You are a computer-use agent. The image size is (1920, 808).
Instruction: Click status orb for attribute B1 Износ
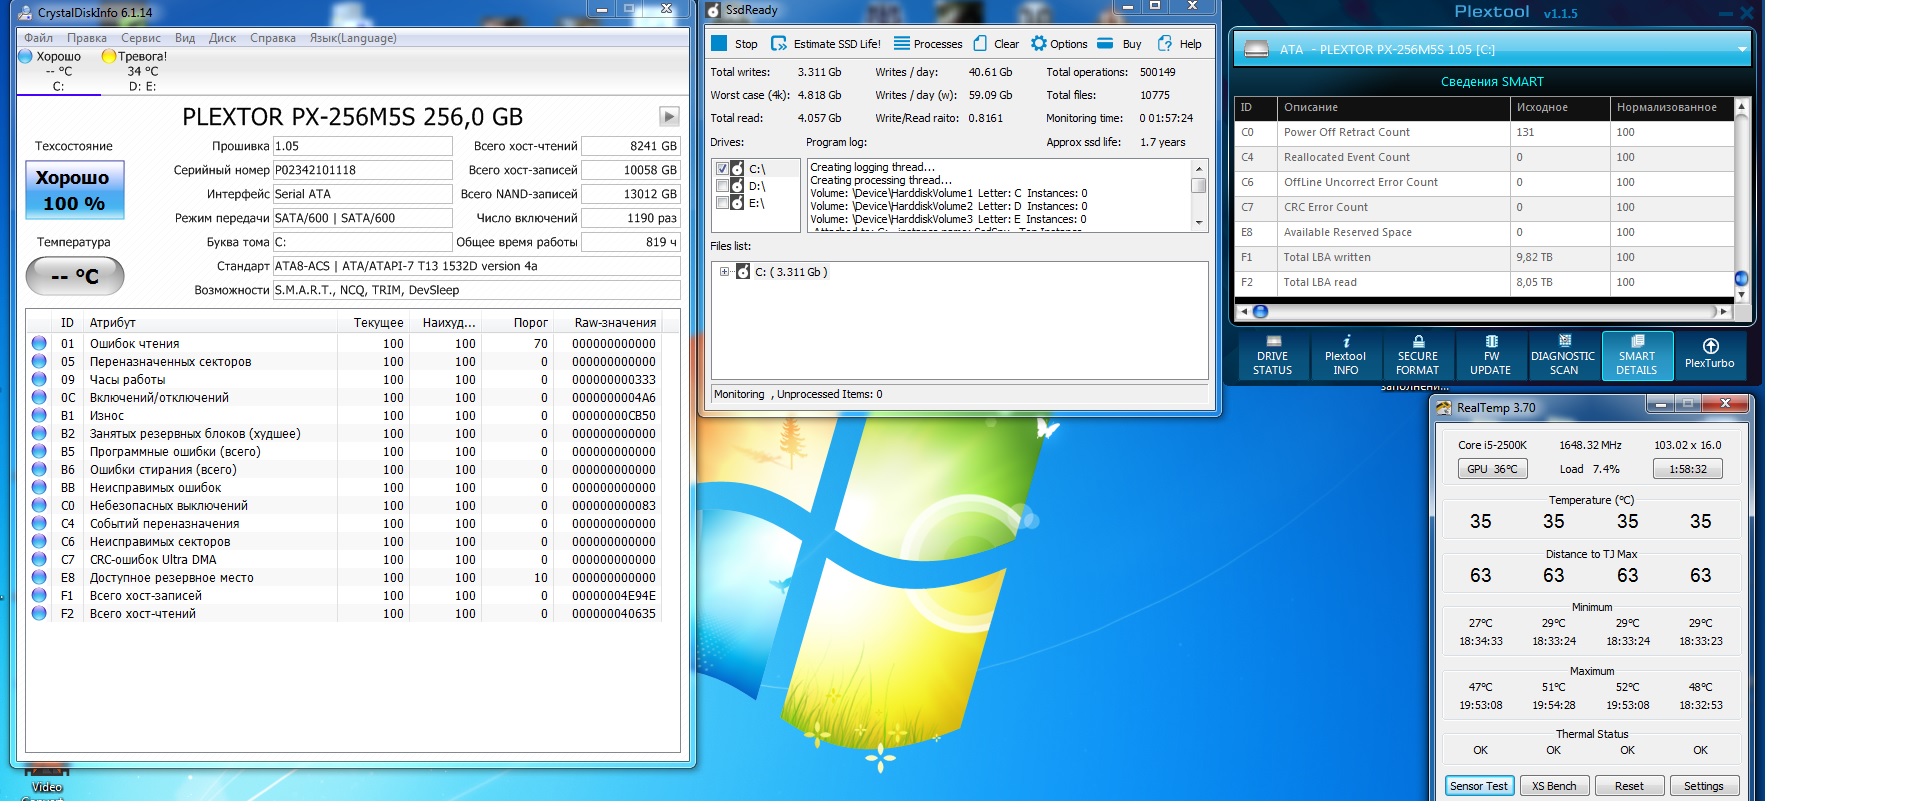coord(39,415)
